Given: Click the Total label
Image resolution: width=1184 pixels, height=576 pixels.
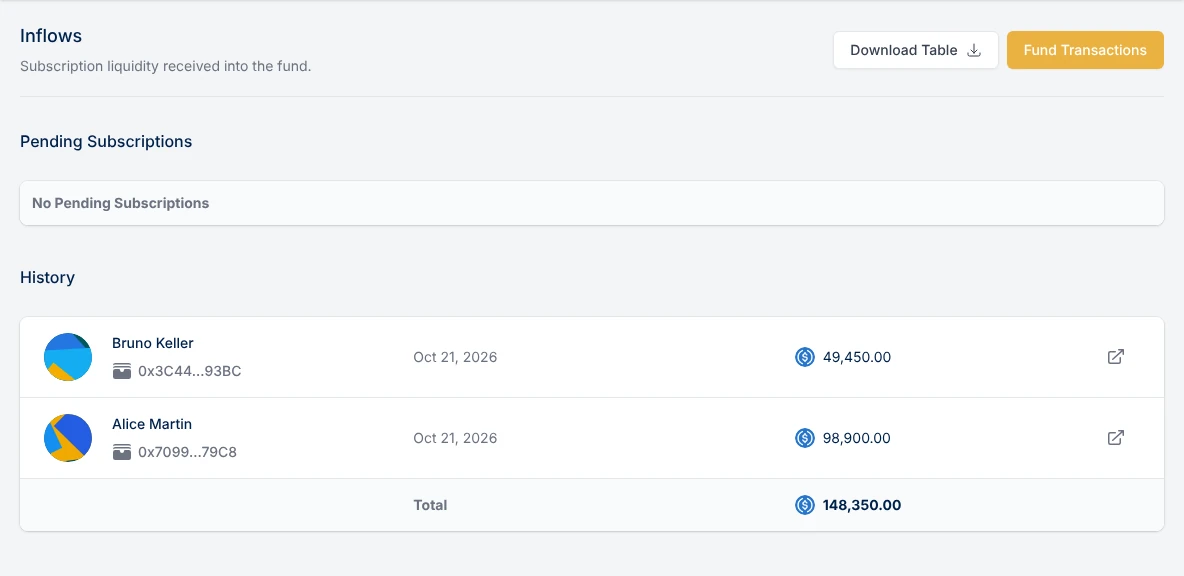Looking at the screenshot, I should coord(430,505).
